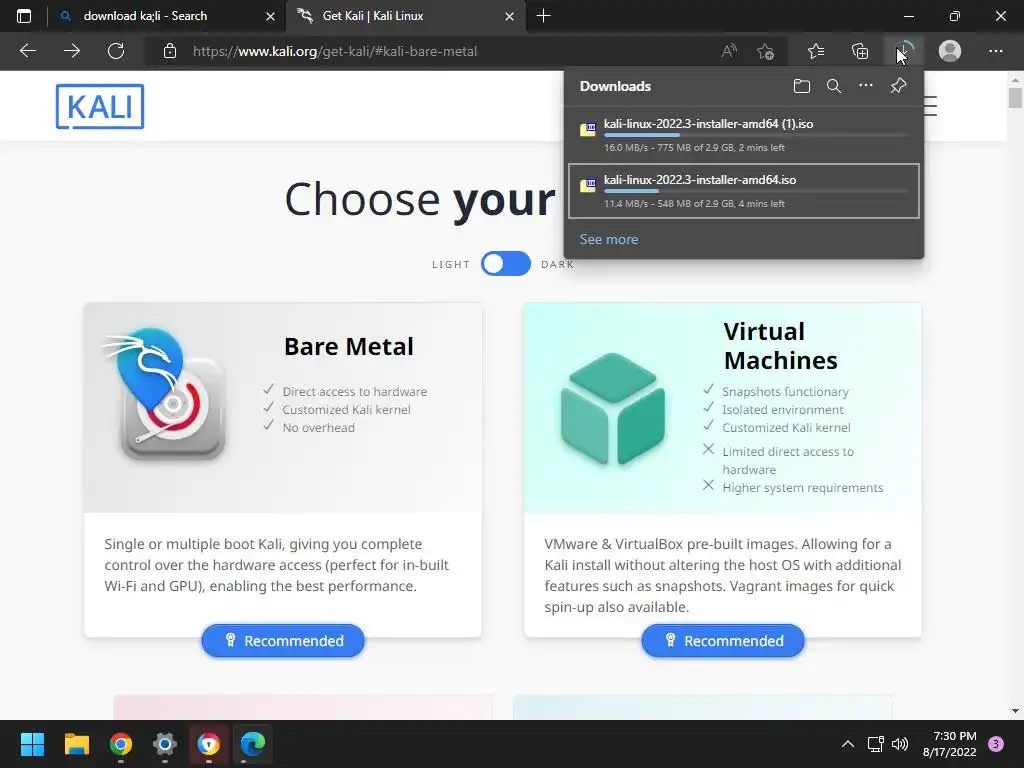Launch File Explorer from the taskbar

coord(76,744)
